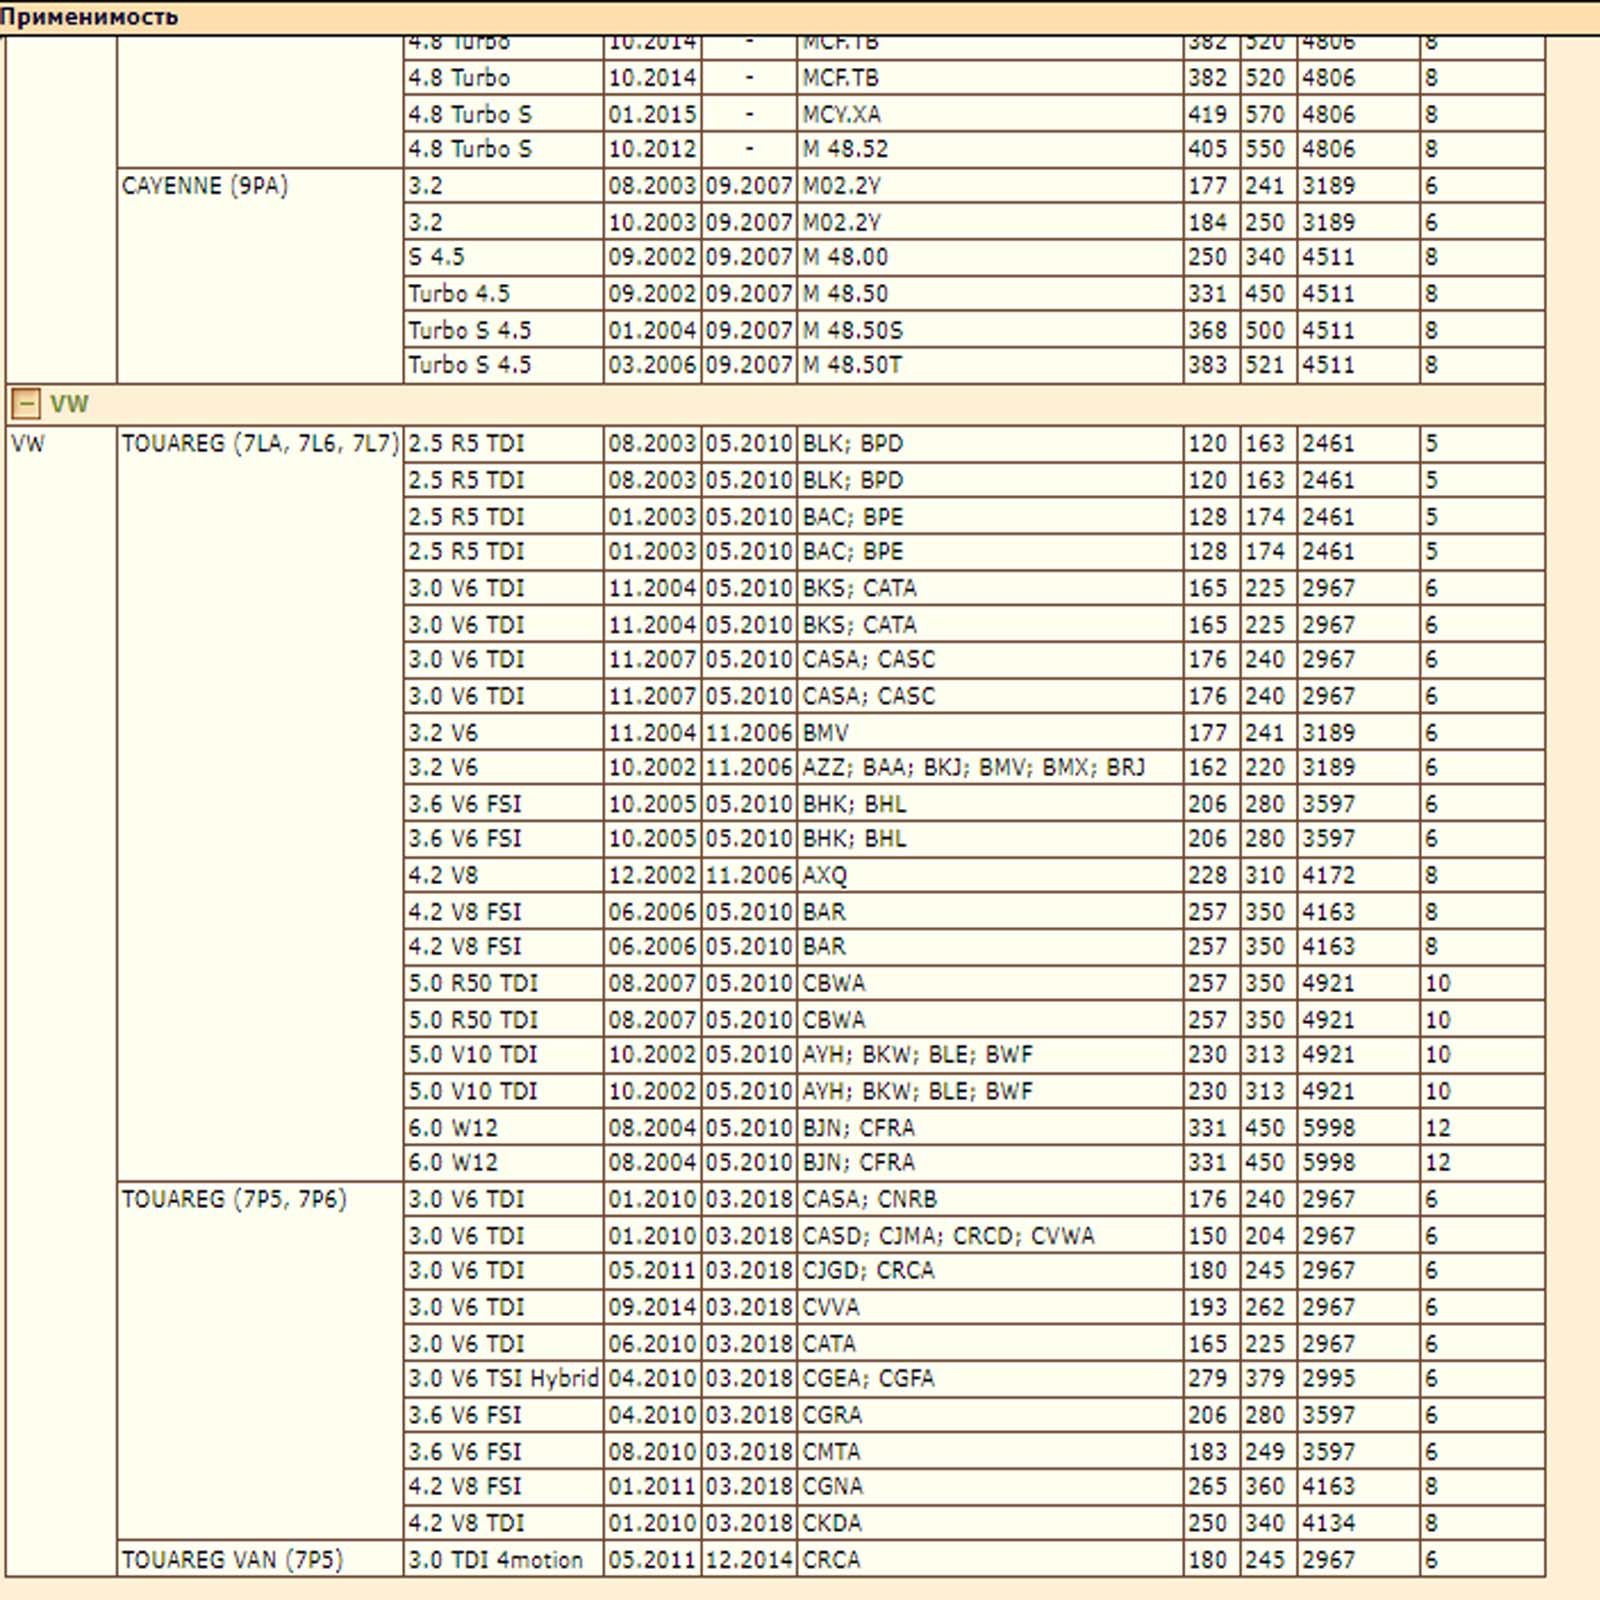Click the AZZ; BAA; BKJ engine codes cell
Image resolution: width=1600 pixels, height=1600 pixels.
click(973, 768)
